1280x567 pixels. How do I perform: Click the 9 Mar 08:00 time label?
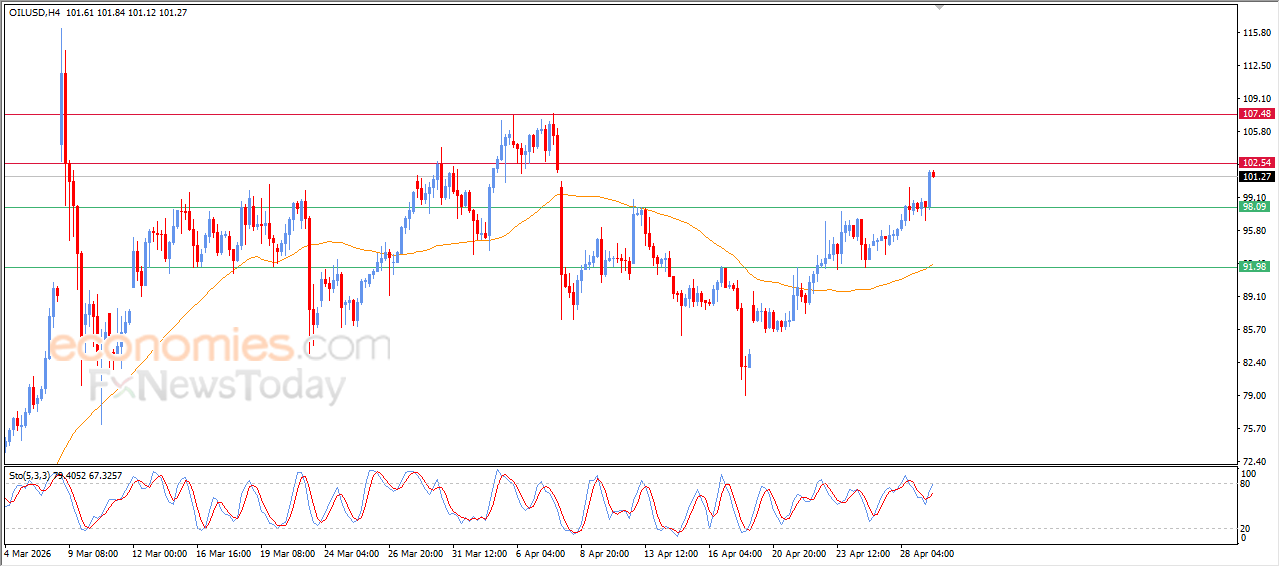[x=92, y=553]
